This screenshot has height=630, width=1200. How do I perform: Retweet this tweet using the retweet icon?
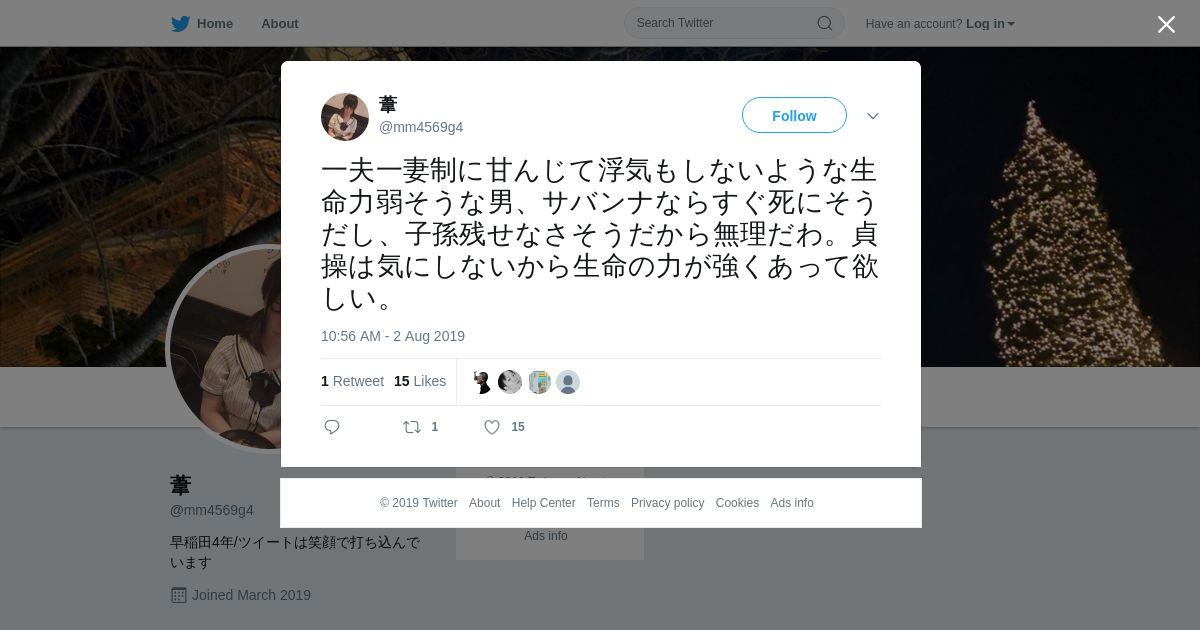[x=412, y=427]
